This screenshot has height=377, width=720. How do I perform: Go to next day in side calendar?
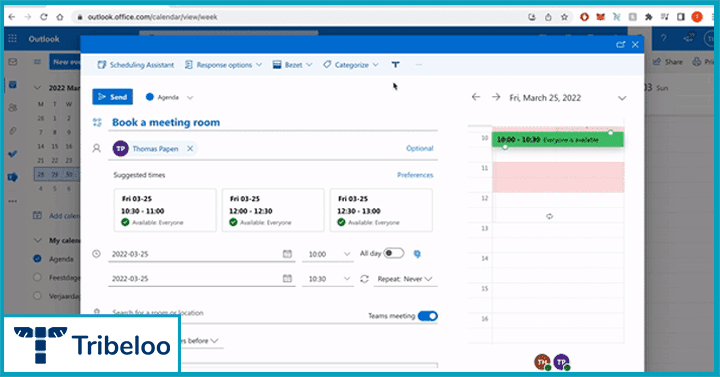496,97
